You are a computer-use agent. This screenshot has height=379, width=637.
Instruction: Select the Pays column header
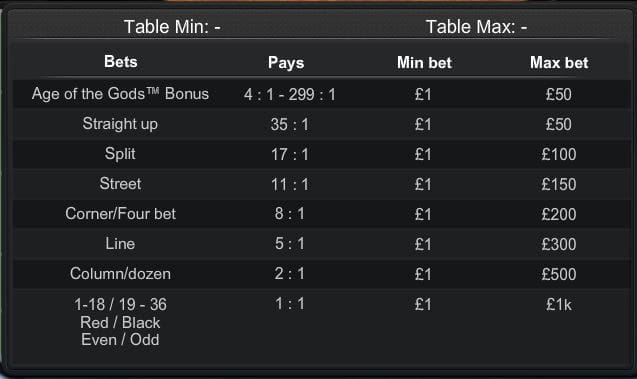[286, 63]
